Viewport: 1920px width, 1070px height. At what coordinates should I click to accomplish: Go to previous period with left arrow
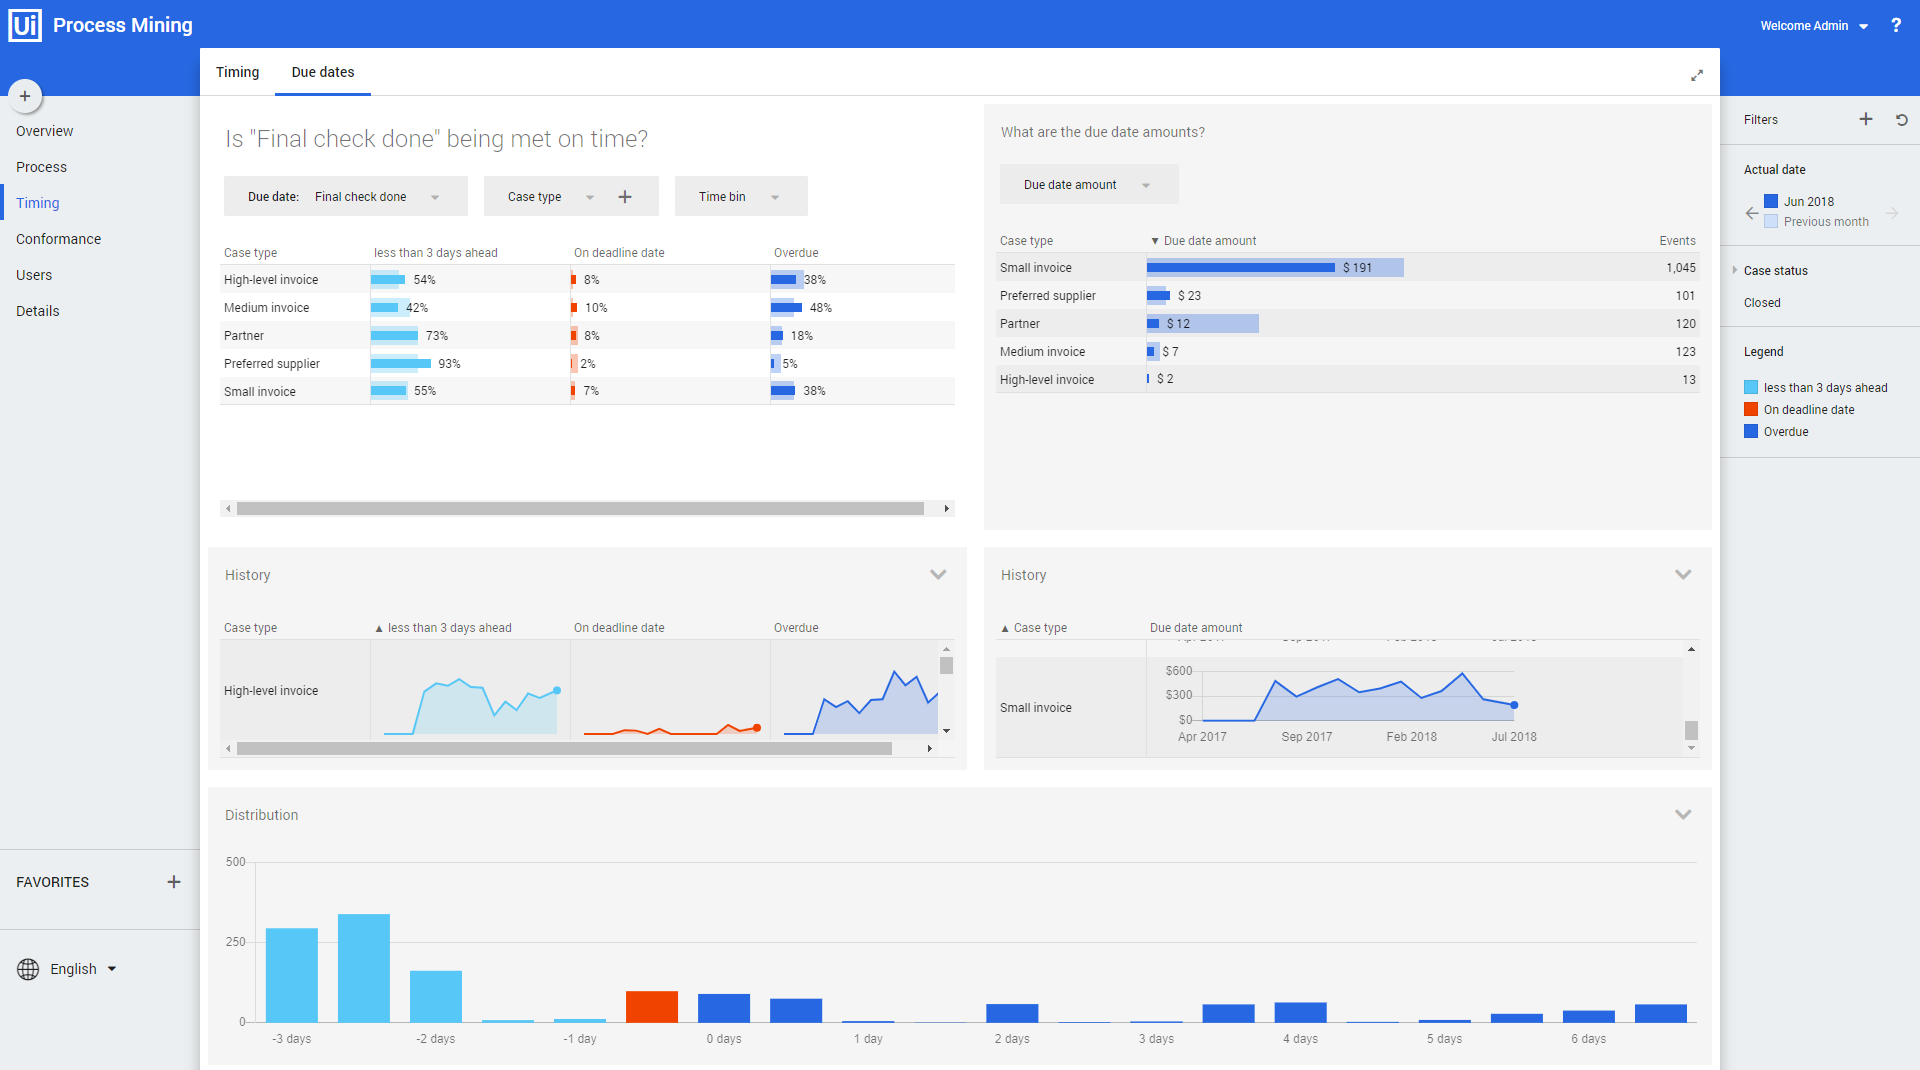1751,213
